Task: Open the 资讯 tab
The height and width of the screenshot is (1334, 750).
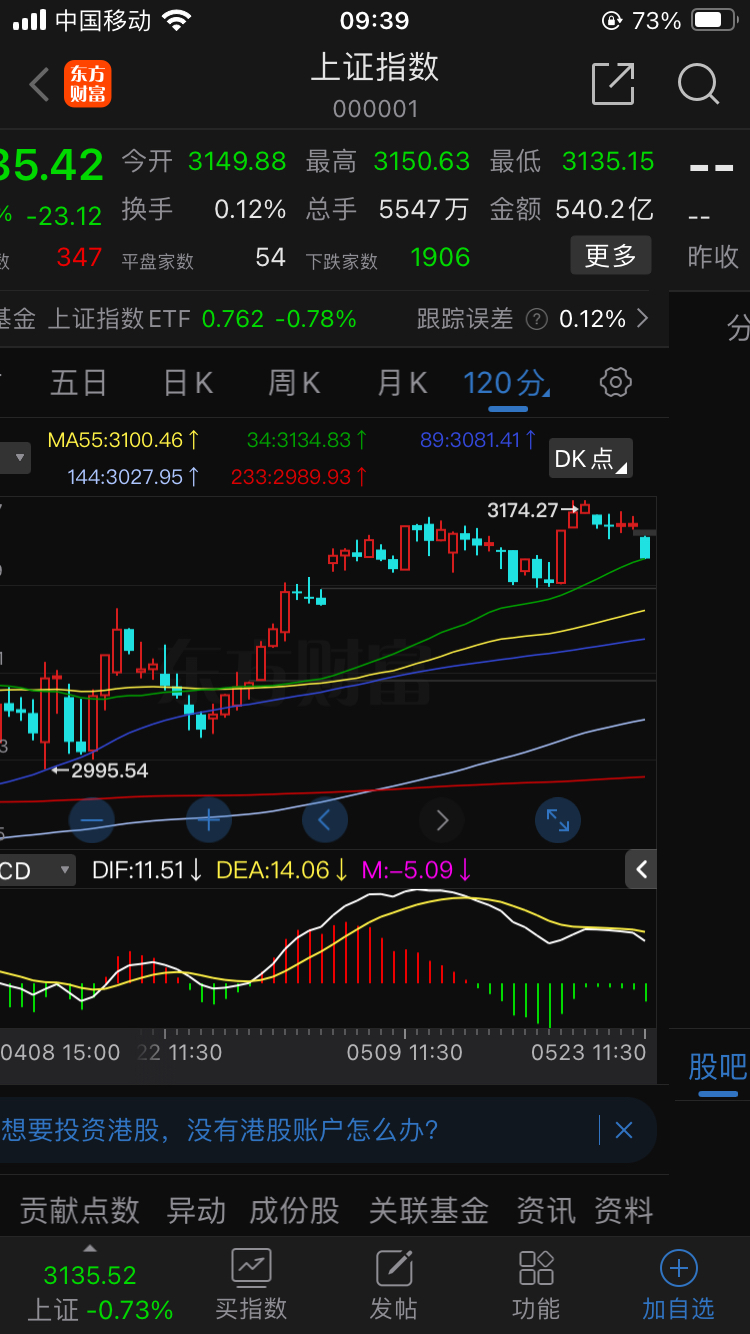Action: pyautogui.click(x=546, y=1211)
